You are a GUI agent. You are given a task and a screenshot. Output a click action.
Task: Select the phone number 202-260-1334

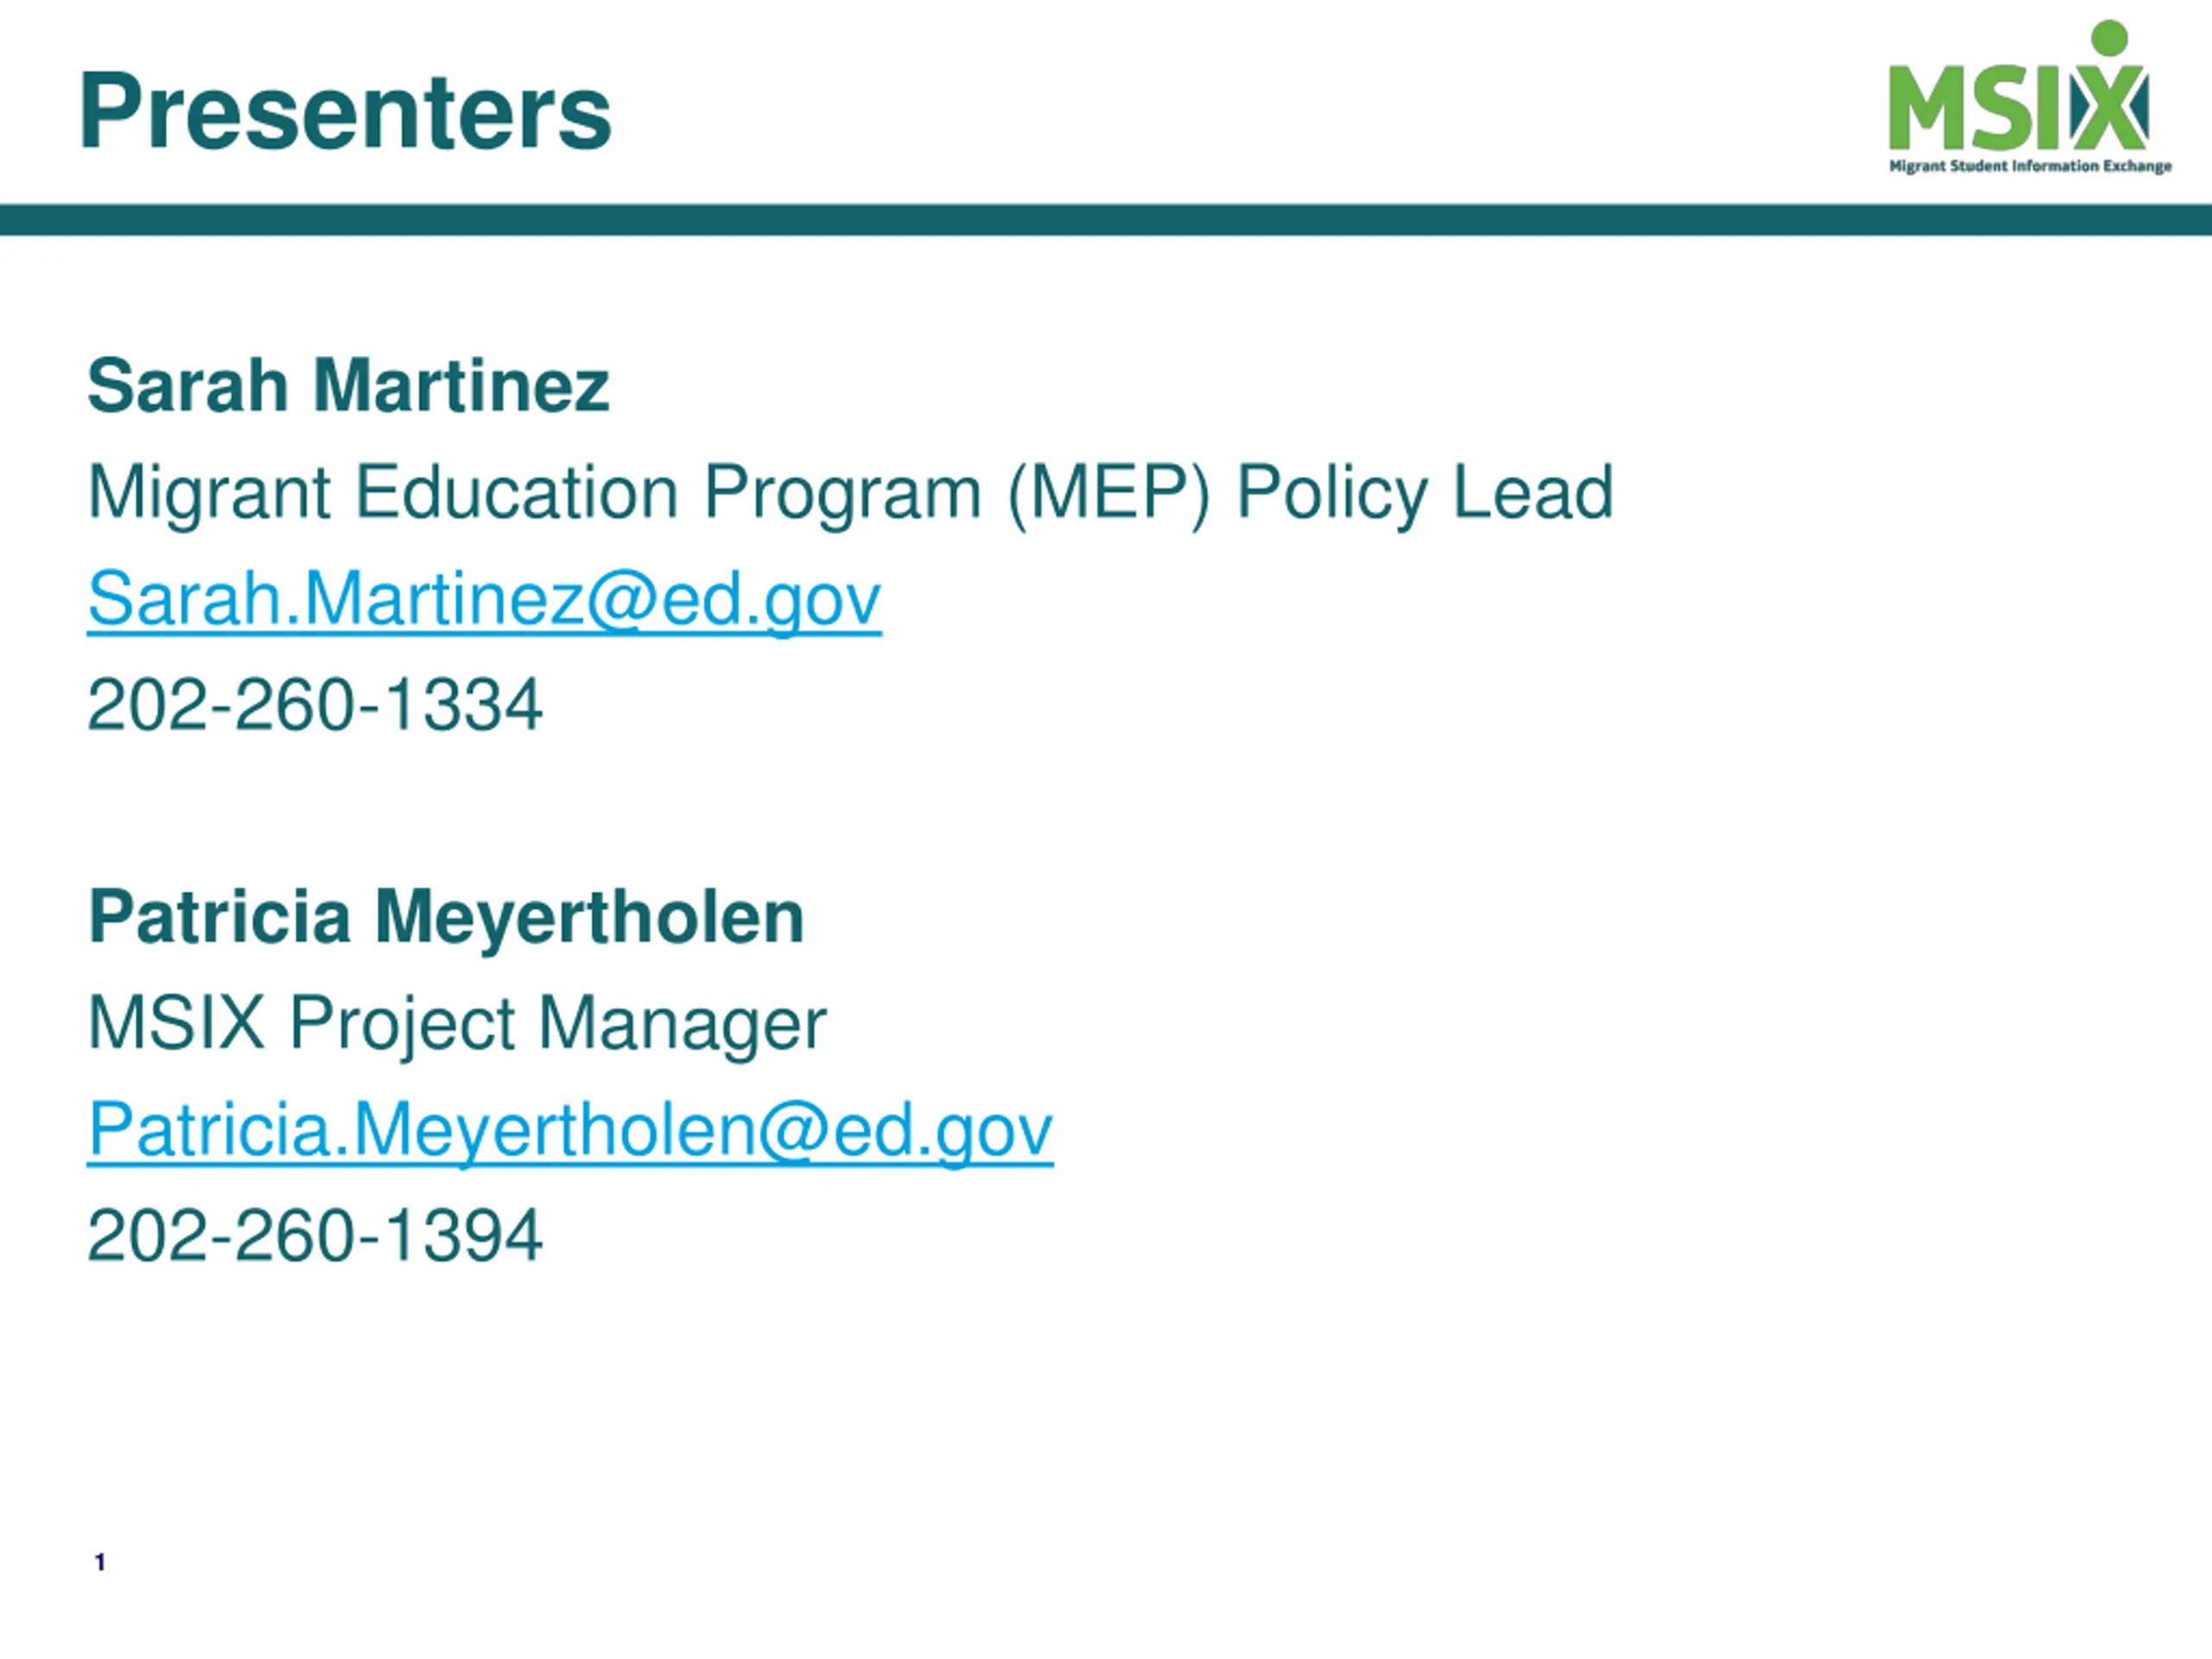pyautogui.click(x=315, y=704)
